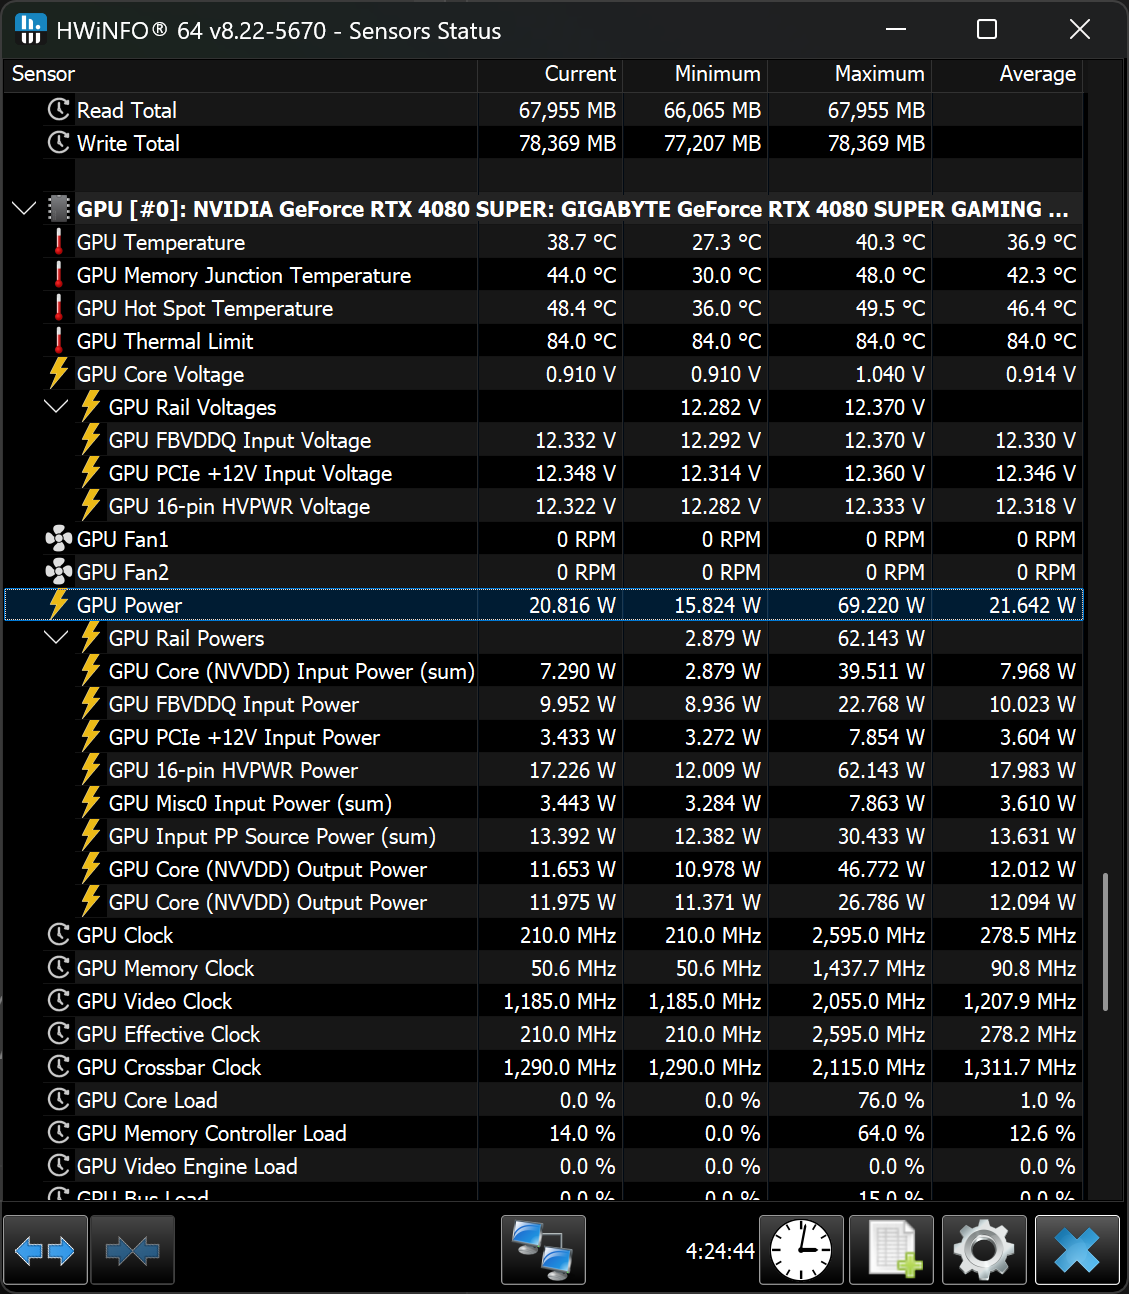Start logging with the document plus icon
1129x1294 pixels.
pyautogui.click(x=891, y=1250)
